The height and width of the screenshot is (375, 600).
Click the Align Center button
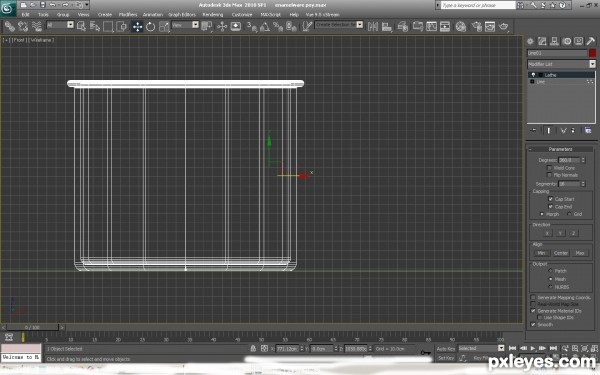pyautogui.click(x=561, y=253)
